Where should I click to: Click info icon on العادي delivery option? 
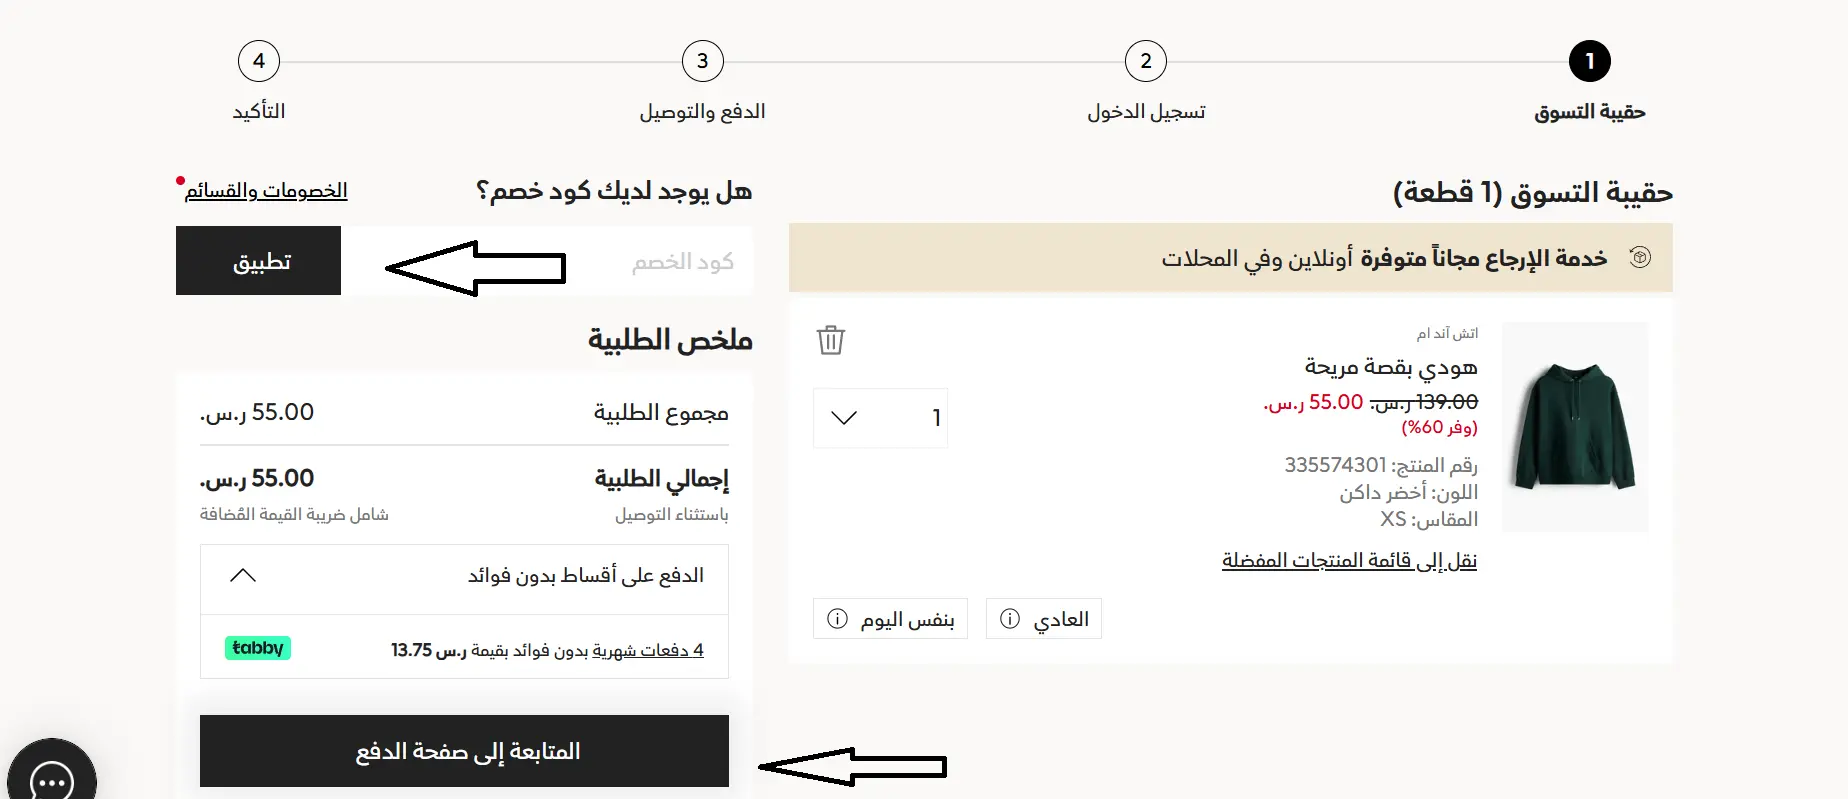click(1010, 619)
